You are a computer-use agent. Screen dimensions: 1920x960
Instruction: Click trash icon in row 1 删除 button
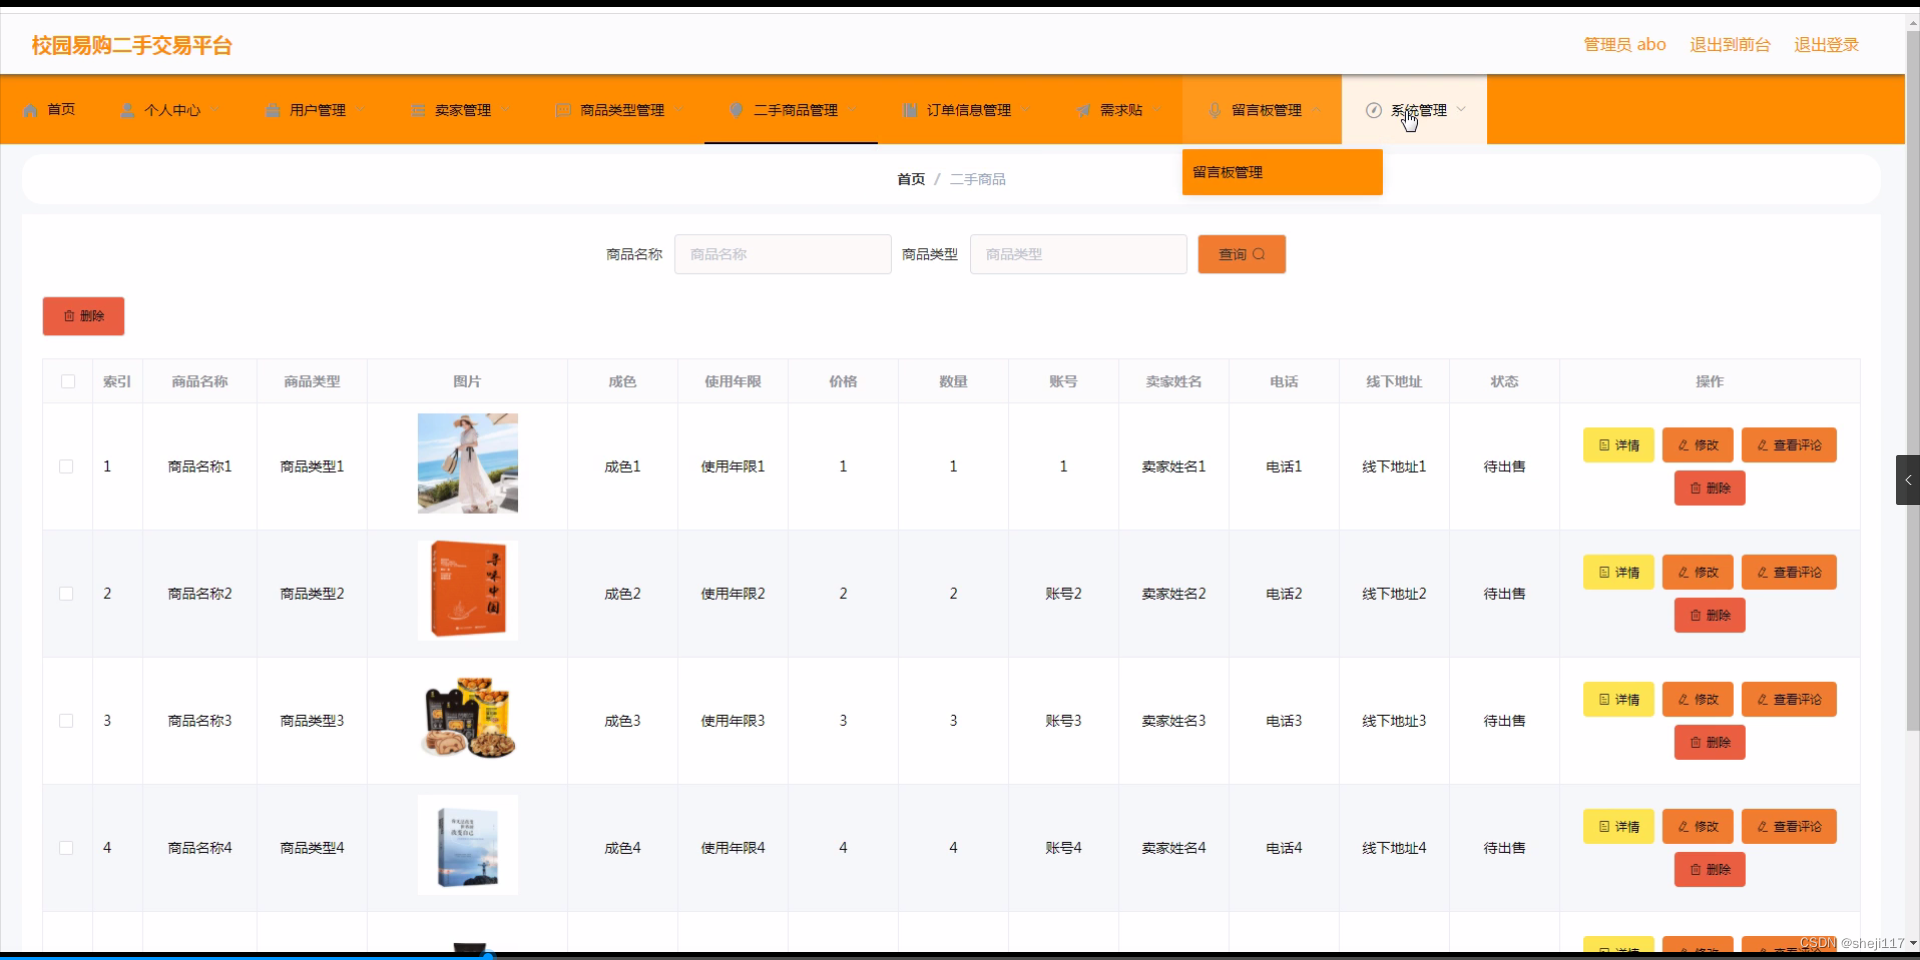point(1695,488)
